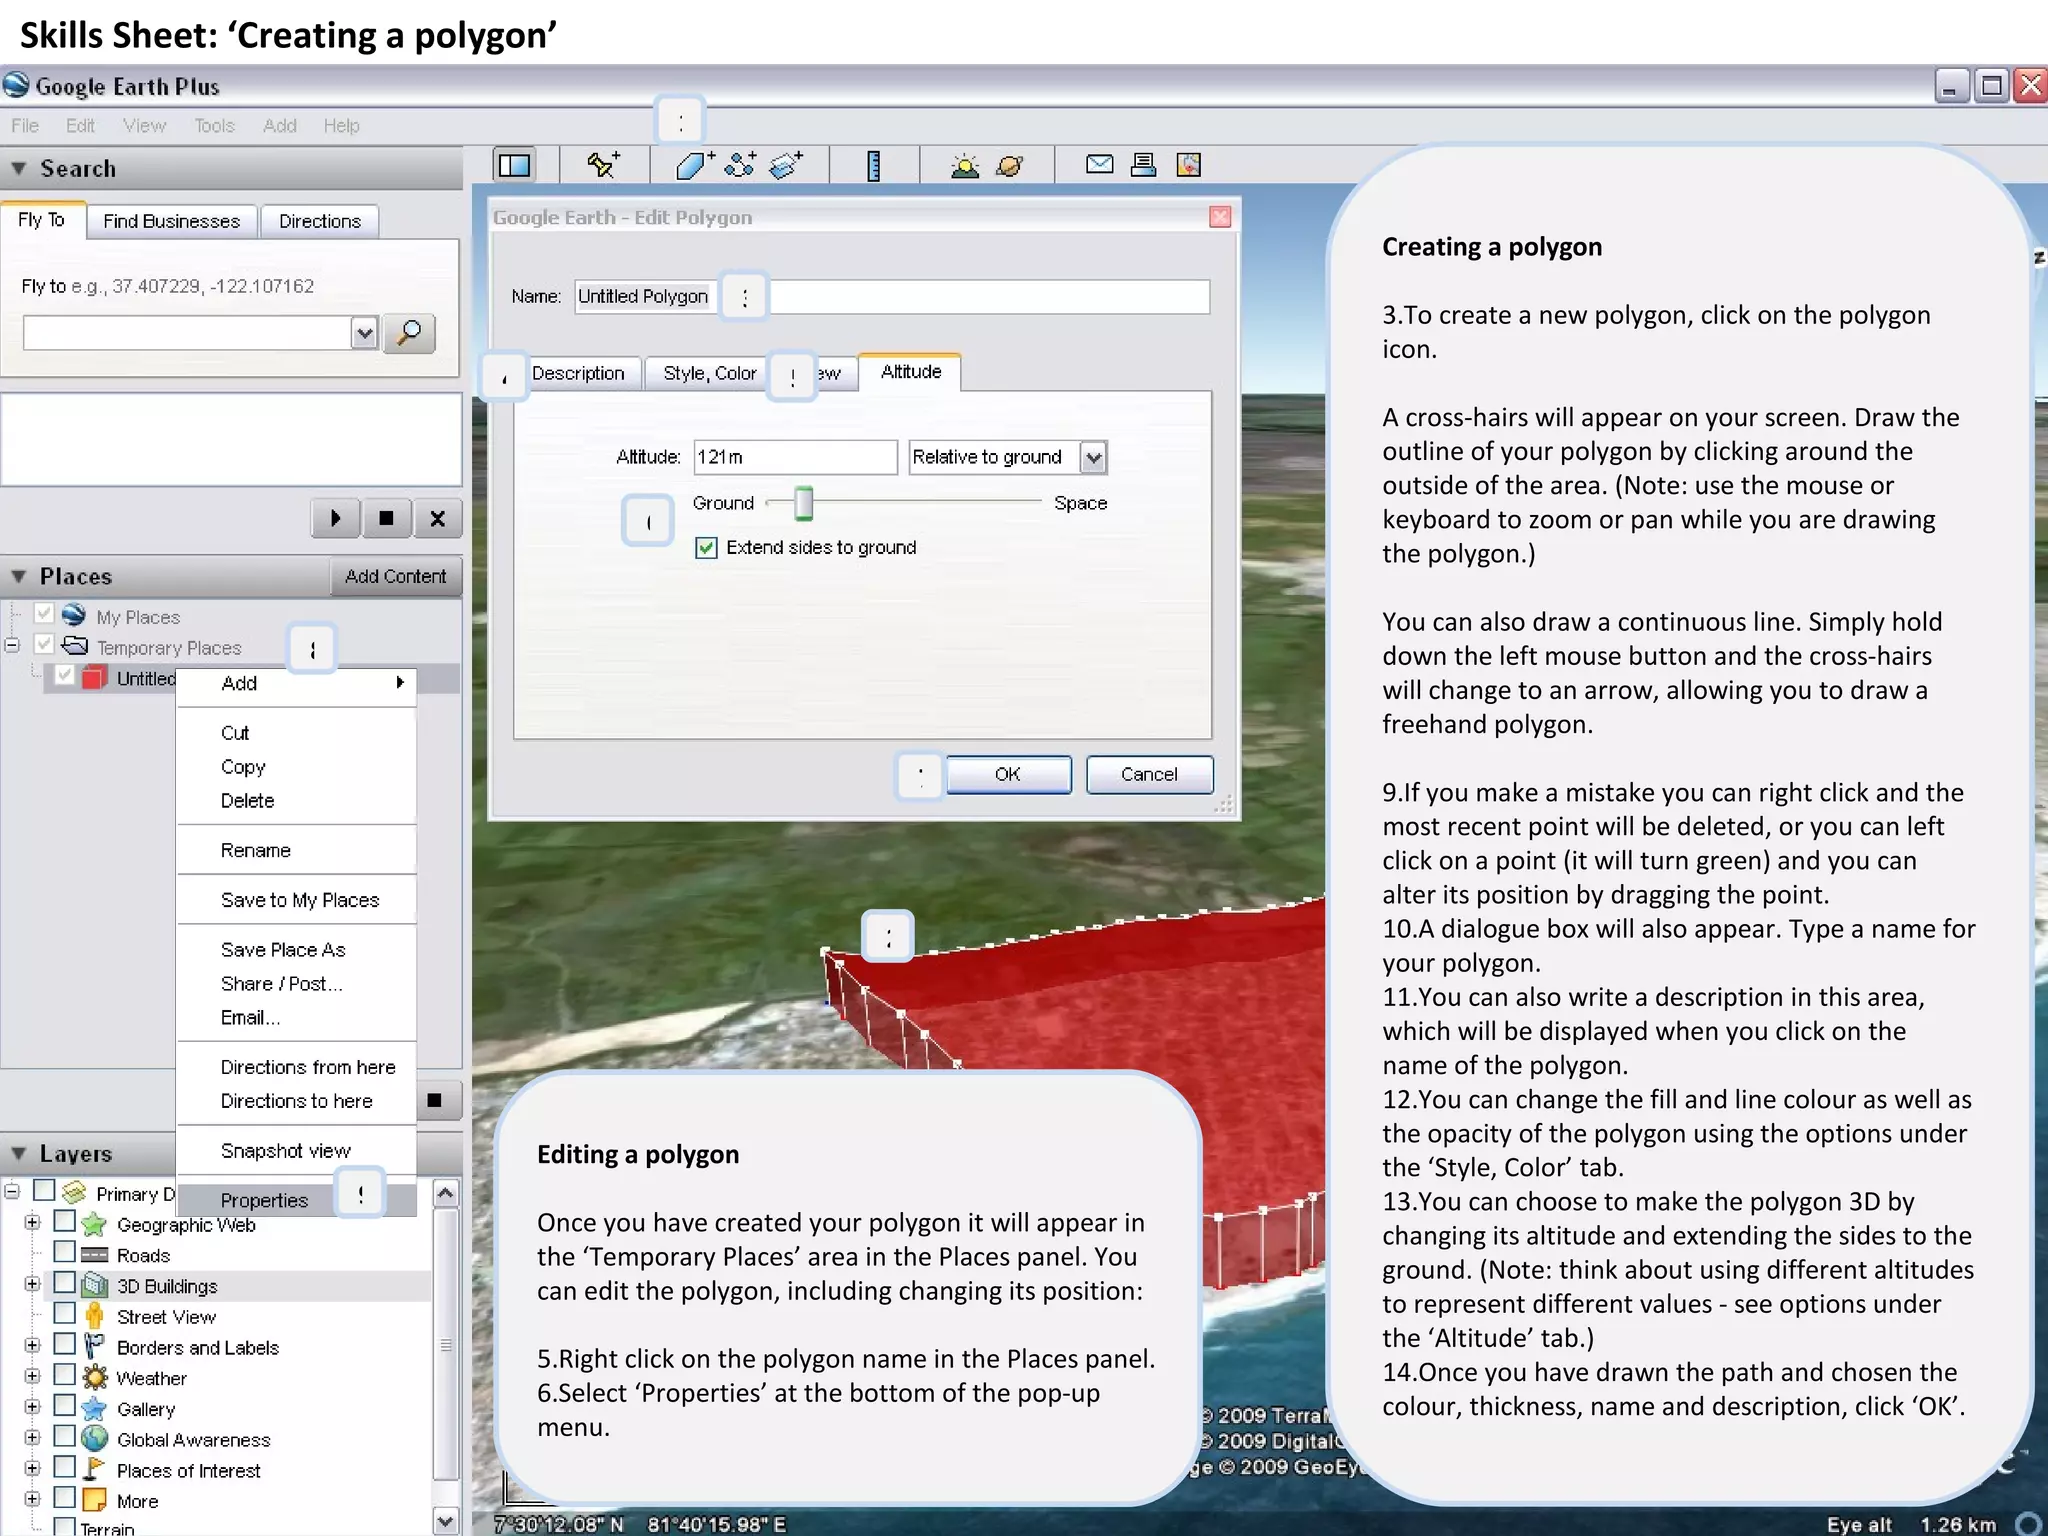Click the play tour button
The width and height of the screenshot is (2048, 1536).
(x=336, y=518)
